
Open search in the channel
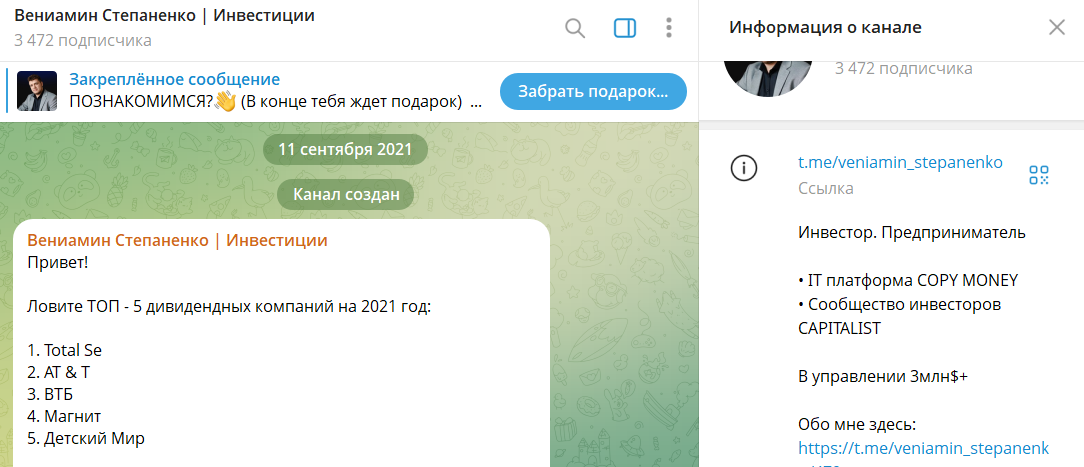575,28
